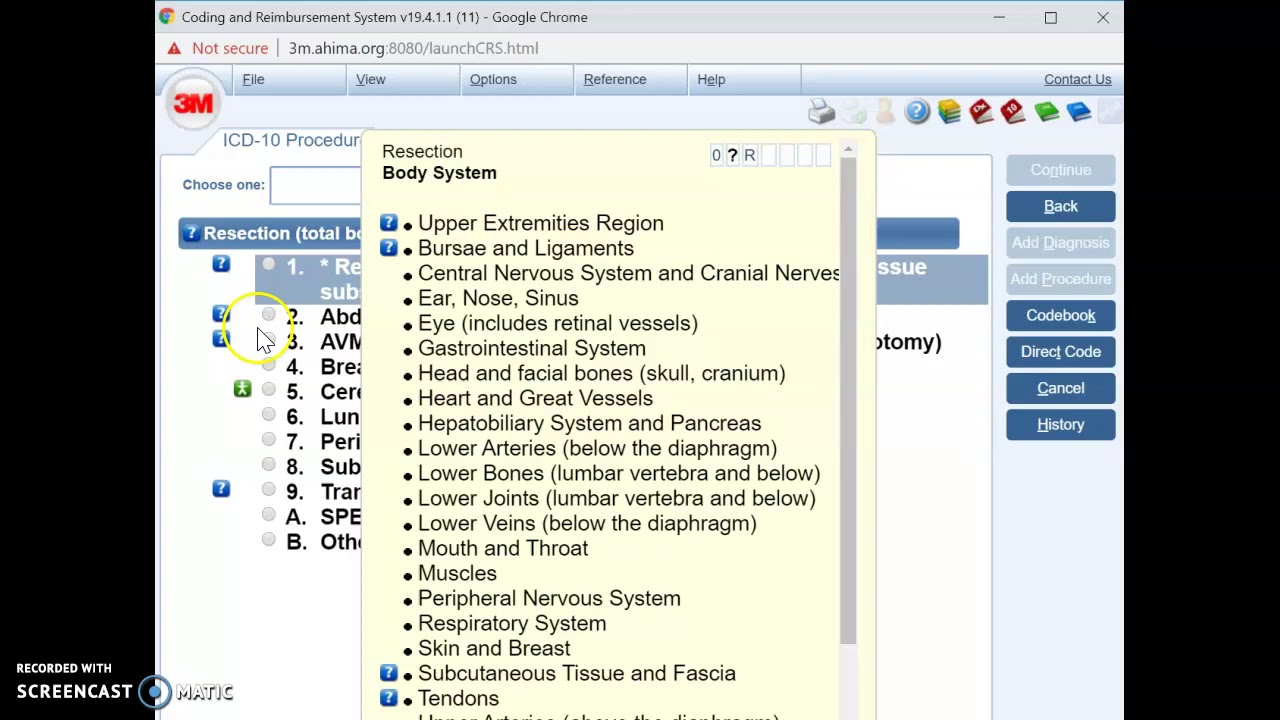Click the Codebook button
1280x720 pixels.
[x=1061, y=315]
